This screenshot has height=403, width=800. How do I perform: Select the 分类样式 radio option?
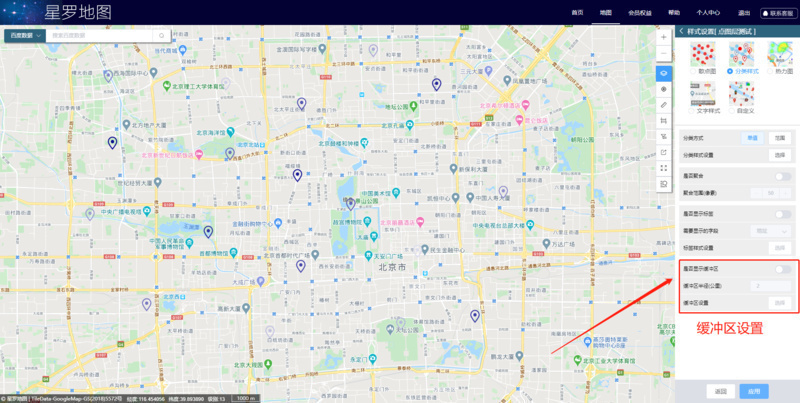730,71
